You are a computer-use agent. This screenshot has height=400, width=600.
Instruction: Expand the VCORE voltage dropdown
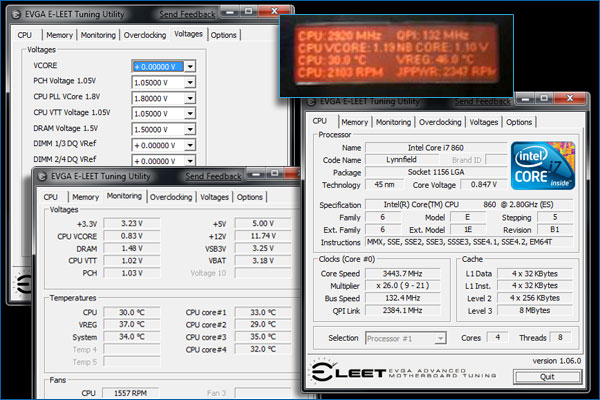[190, 67]
